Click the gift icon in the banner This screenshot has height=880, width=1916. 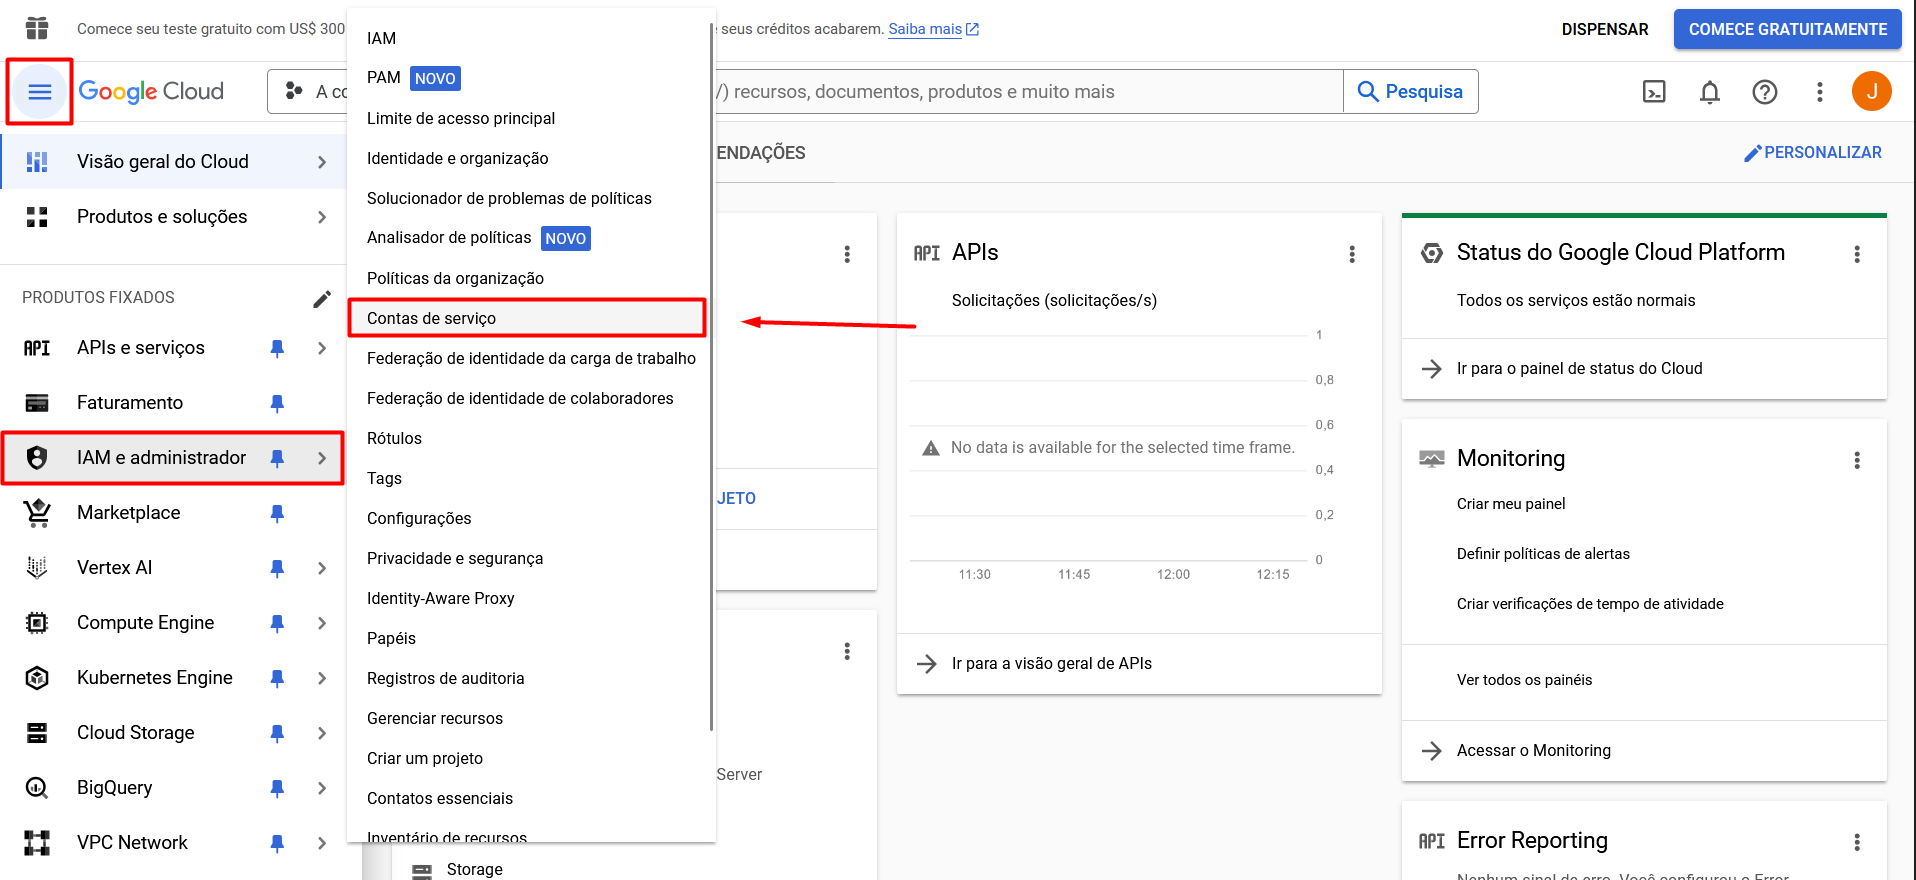[x=37, y=28]
